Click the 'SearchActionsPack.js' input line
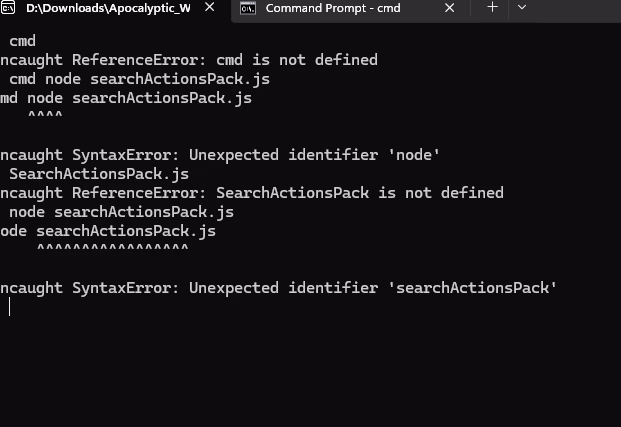621x427 pixels. [98, 174]
